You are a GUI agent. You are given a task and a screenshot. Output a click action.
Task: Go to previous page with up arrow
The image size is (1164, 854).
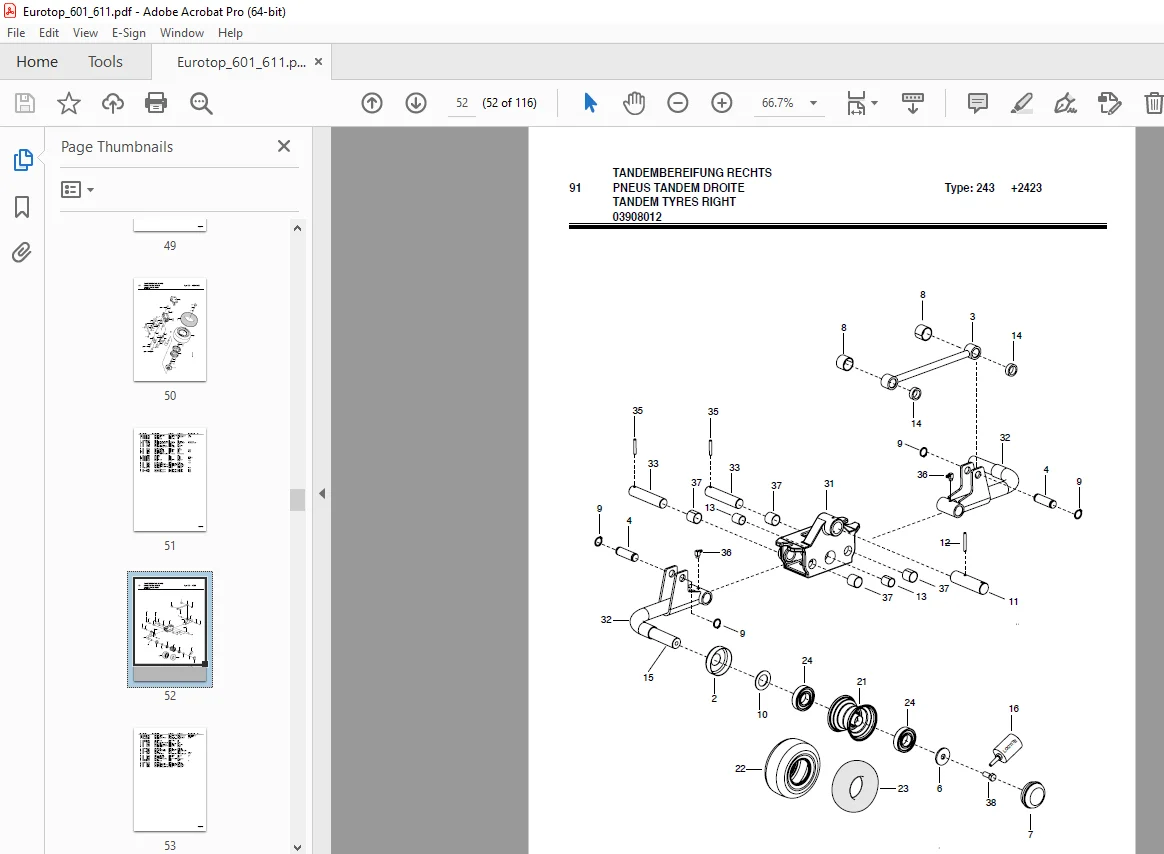pos(372,102)
